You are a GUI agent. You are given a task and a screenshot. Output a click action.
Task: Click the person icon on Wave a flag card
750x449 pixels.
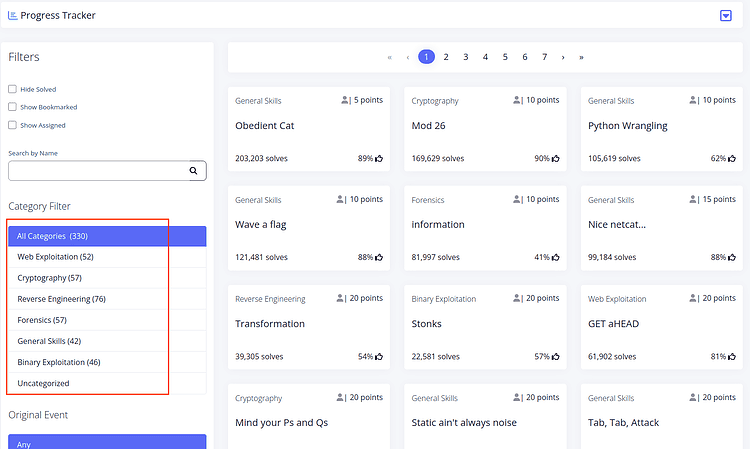tap(340, 199)
